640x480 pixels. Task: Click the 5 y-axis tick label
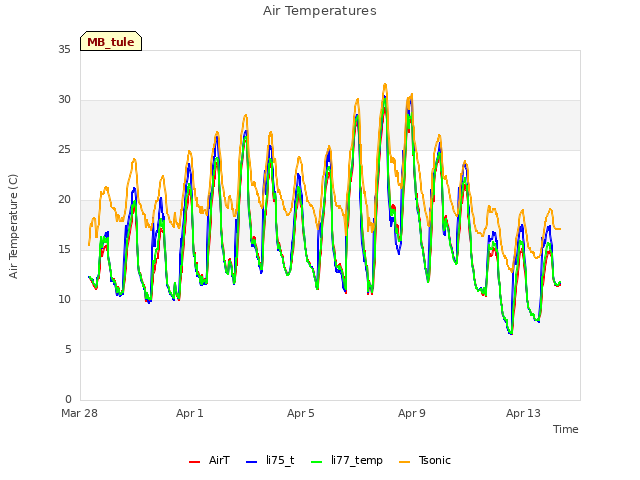(68, 349)
